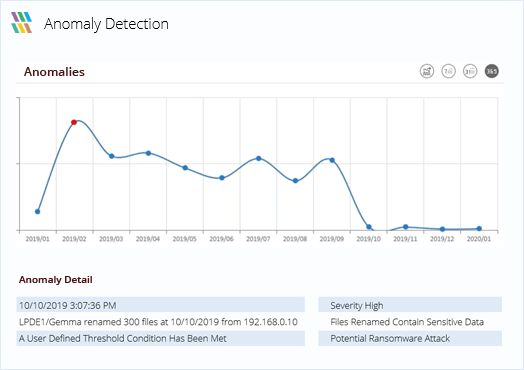The image size is (524, 370).
Task: Click the 2020/01 axis label
Action: 479,239
